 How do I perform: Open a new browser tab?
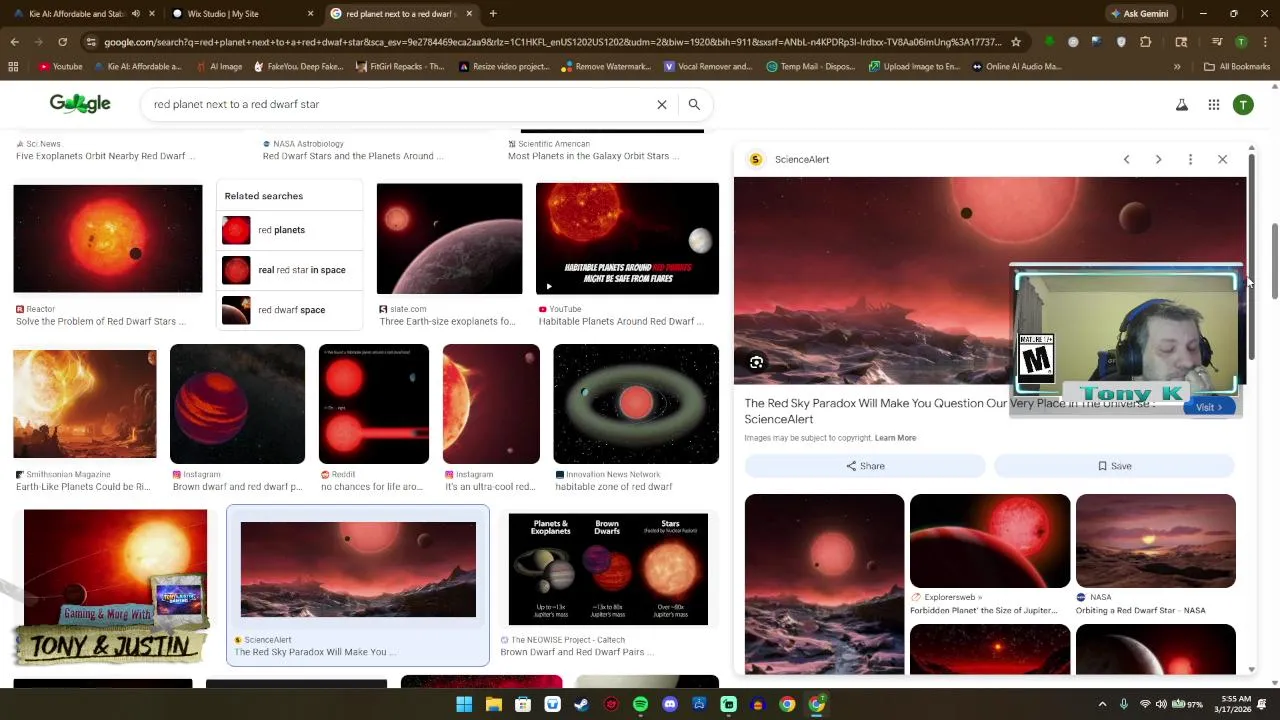pos(493,14)
